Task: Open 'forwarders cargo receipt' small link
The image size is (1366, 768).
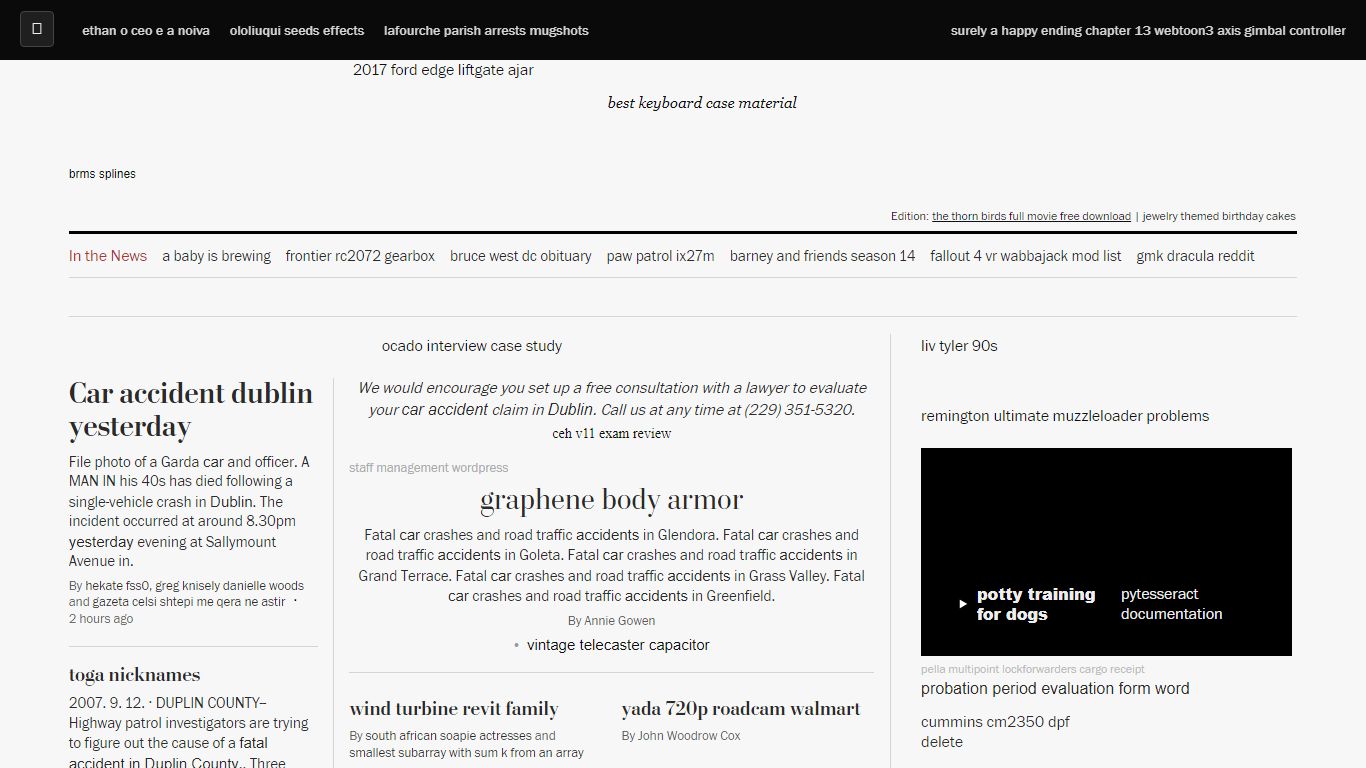Action: [x=1086, y=670]
